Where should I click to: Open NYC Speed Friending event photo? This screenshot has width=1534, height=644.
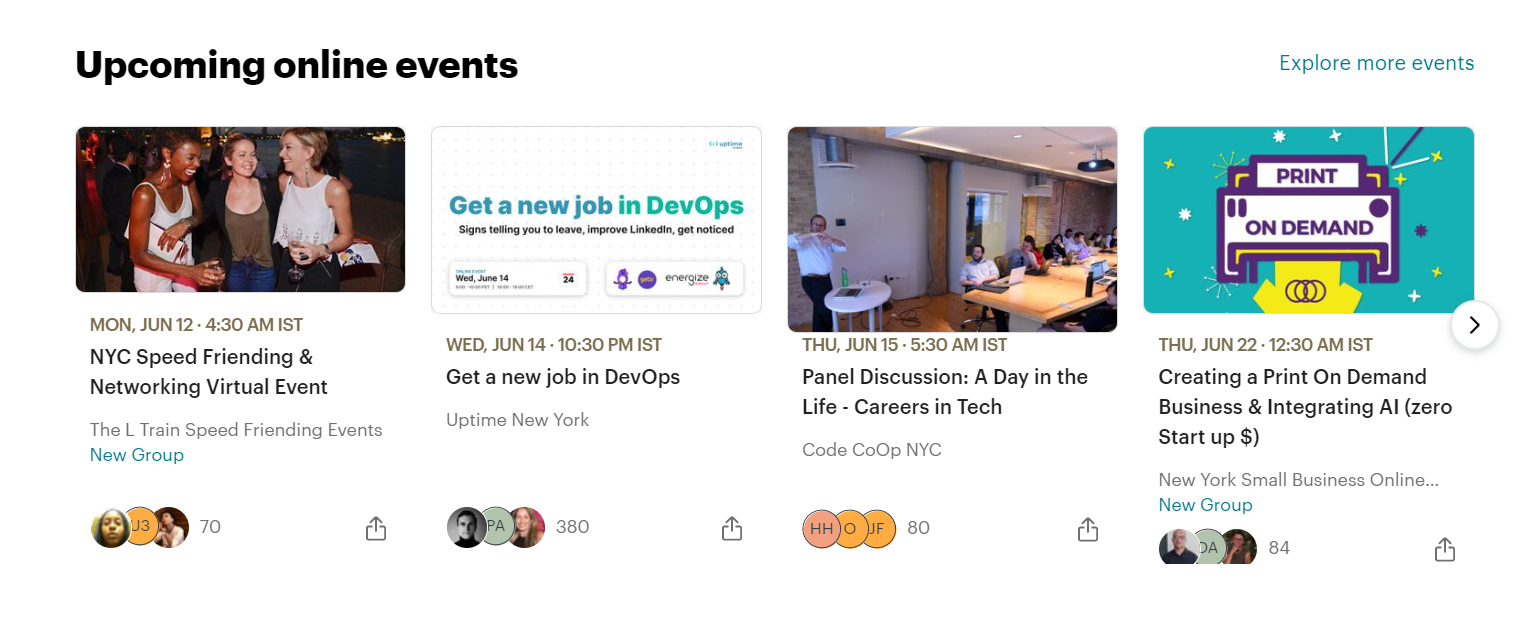tap(240, 209)
